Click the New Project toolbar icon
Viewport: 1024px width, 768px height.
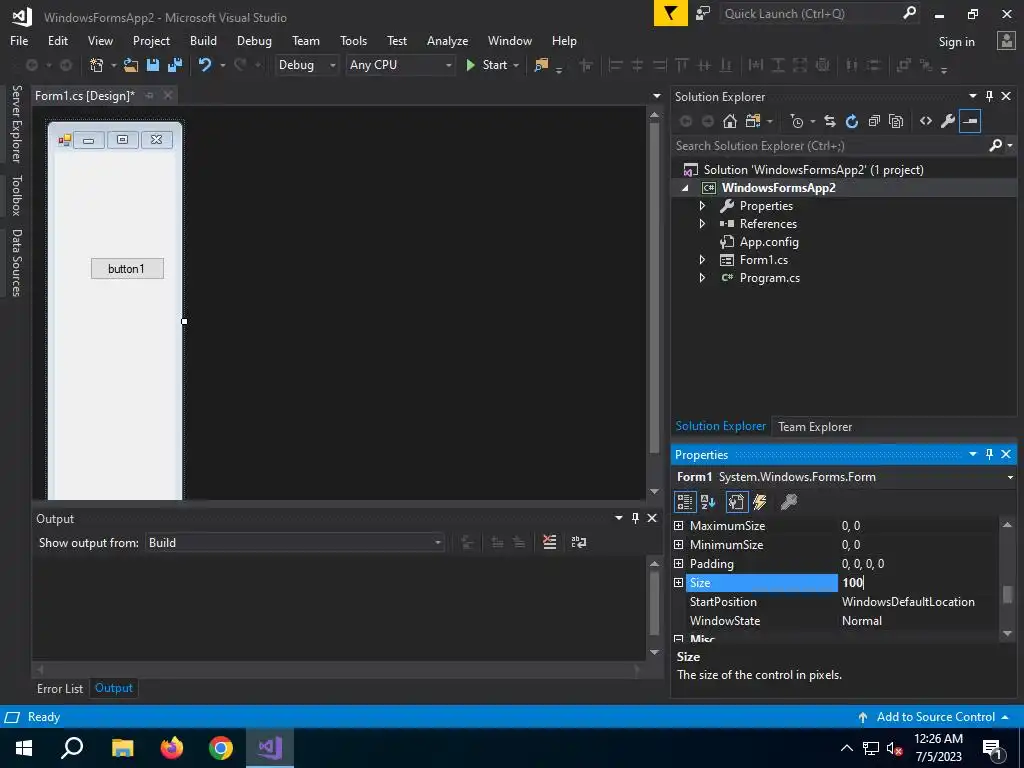pos(97,65)
